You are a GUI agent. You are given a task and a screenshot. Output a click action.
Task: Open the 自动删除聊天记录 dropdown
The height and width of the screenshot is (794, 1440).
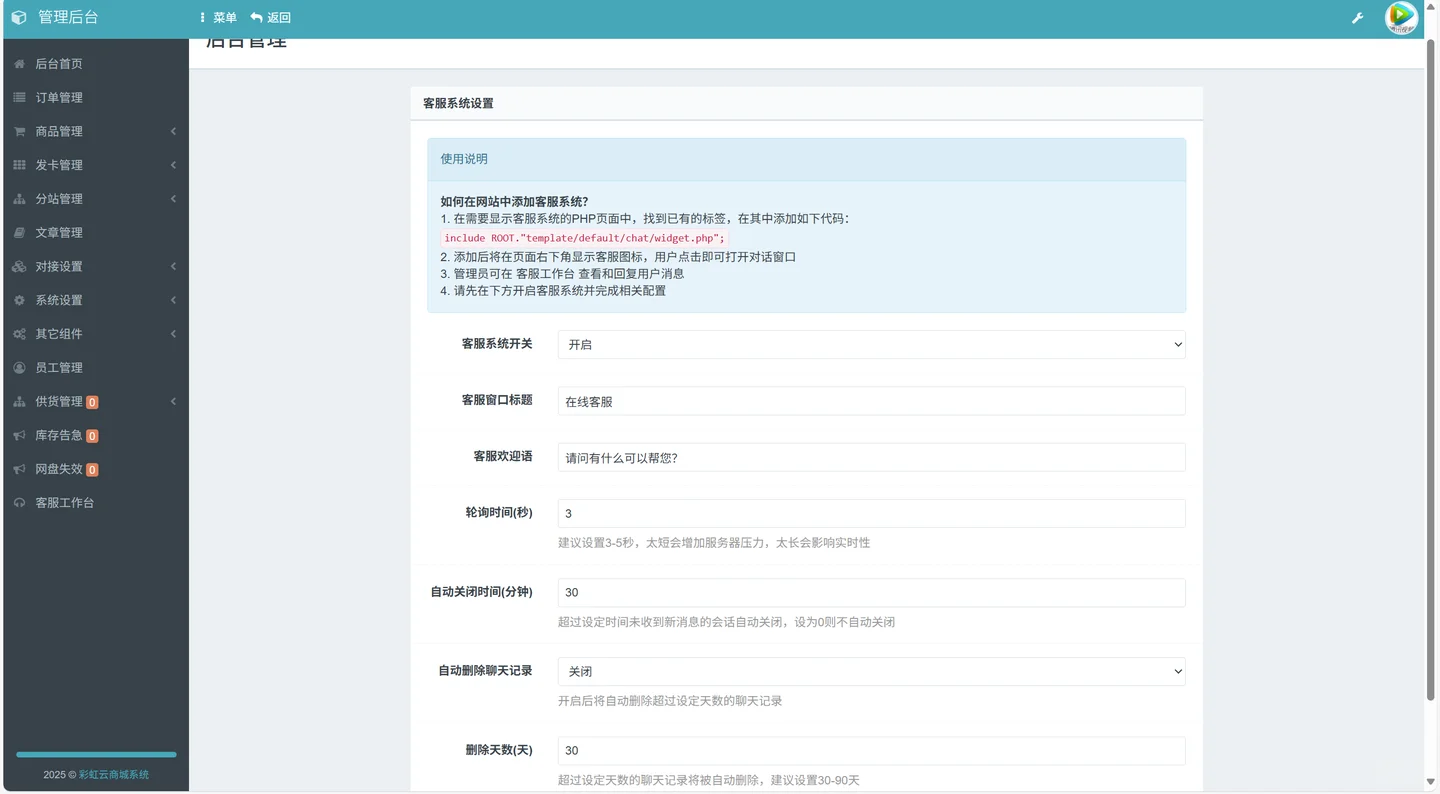(x=870, y=671)
